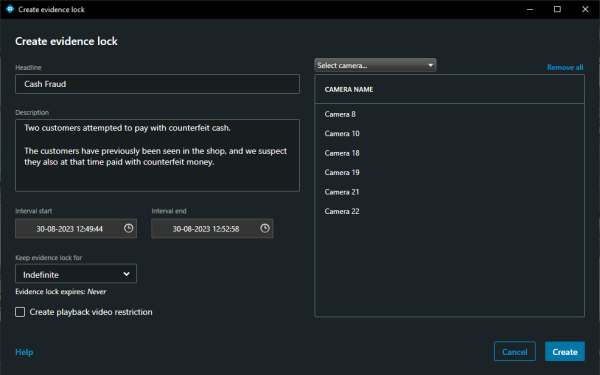Open the Keep evidence lock for dropdown
The image size is (600, 375).
[76, 274]
